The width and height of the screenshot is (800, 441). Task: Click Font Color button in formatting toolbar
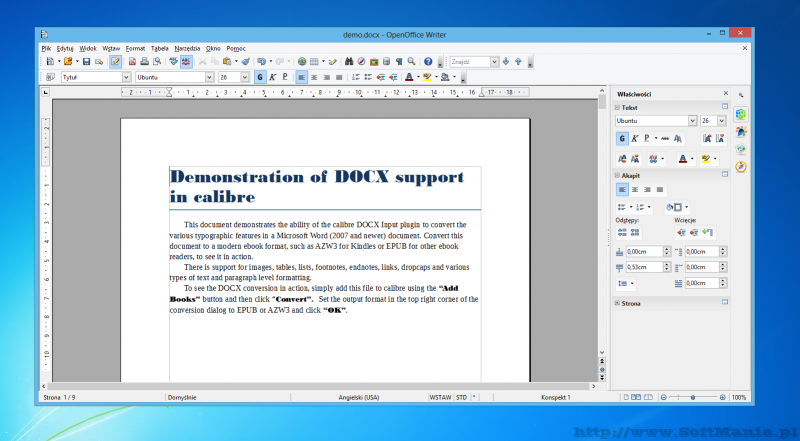(409, 77)
